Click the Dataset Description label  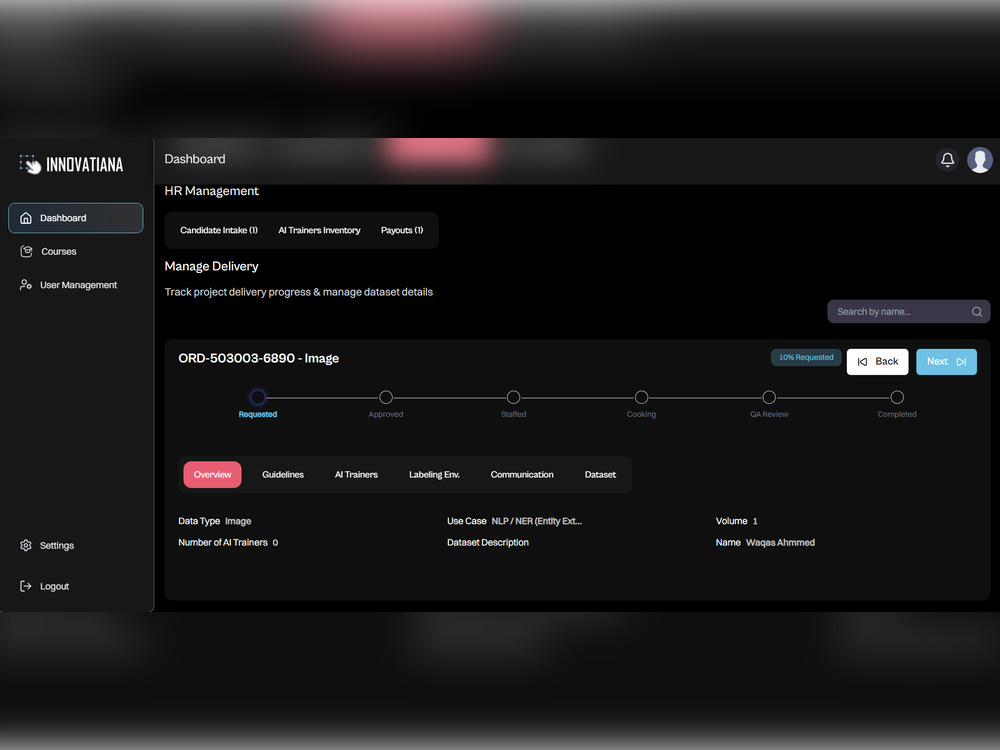(x=488, y=543)
